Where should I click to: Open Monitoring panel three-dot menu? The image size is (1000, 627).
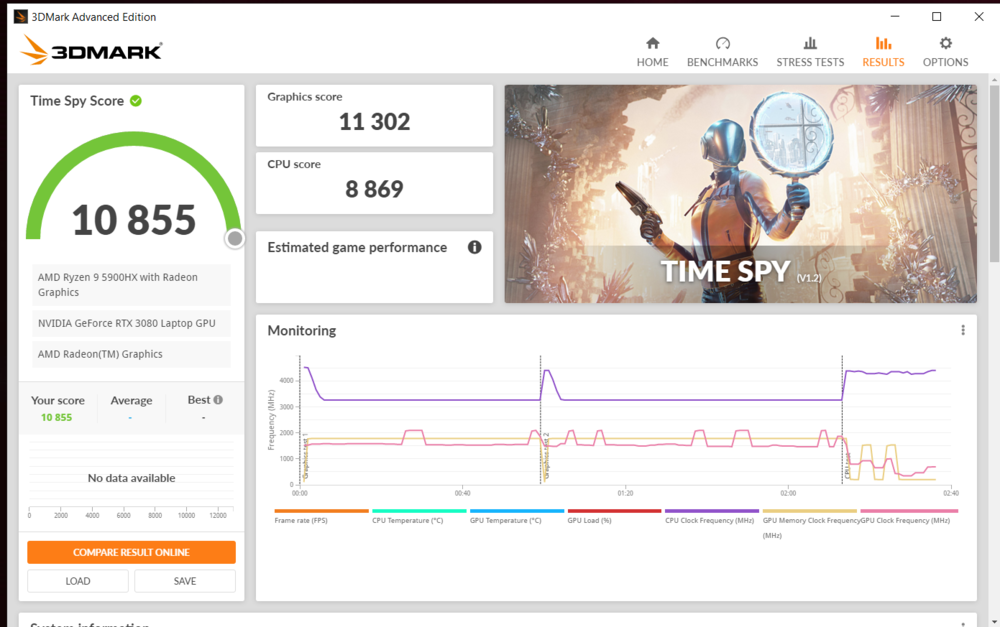click(963, 331)
